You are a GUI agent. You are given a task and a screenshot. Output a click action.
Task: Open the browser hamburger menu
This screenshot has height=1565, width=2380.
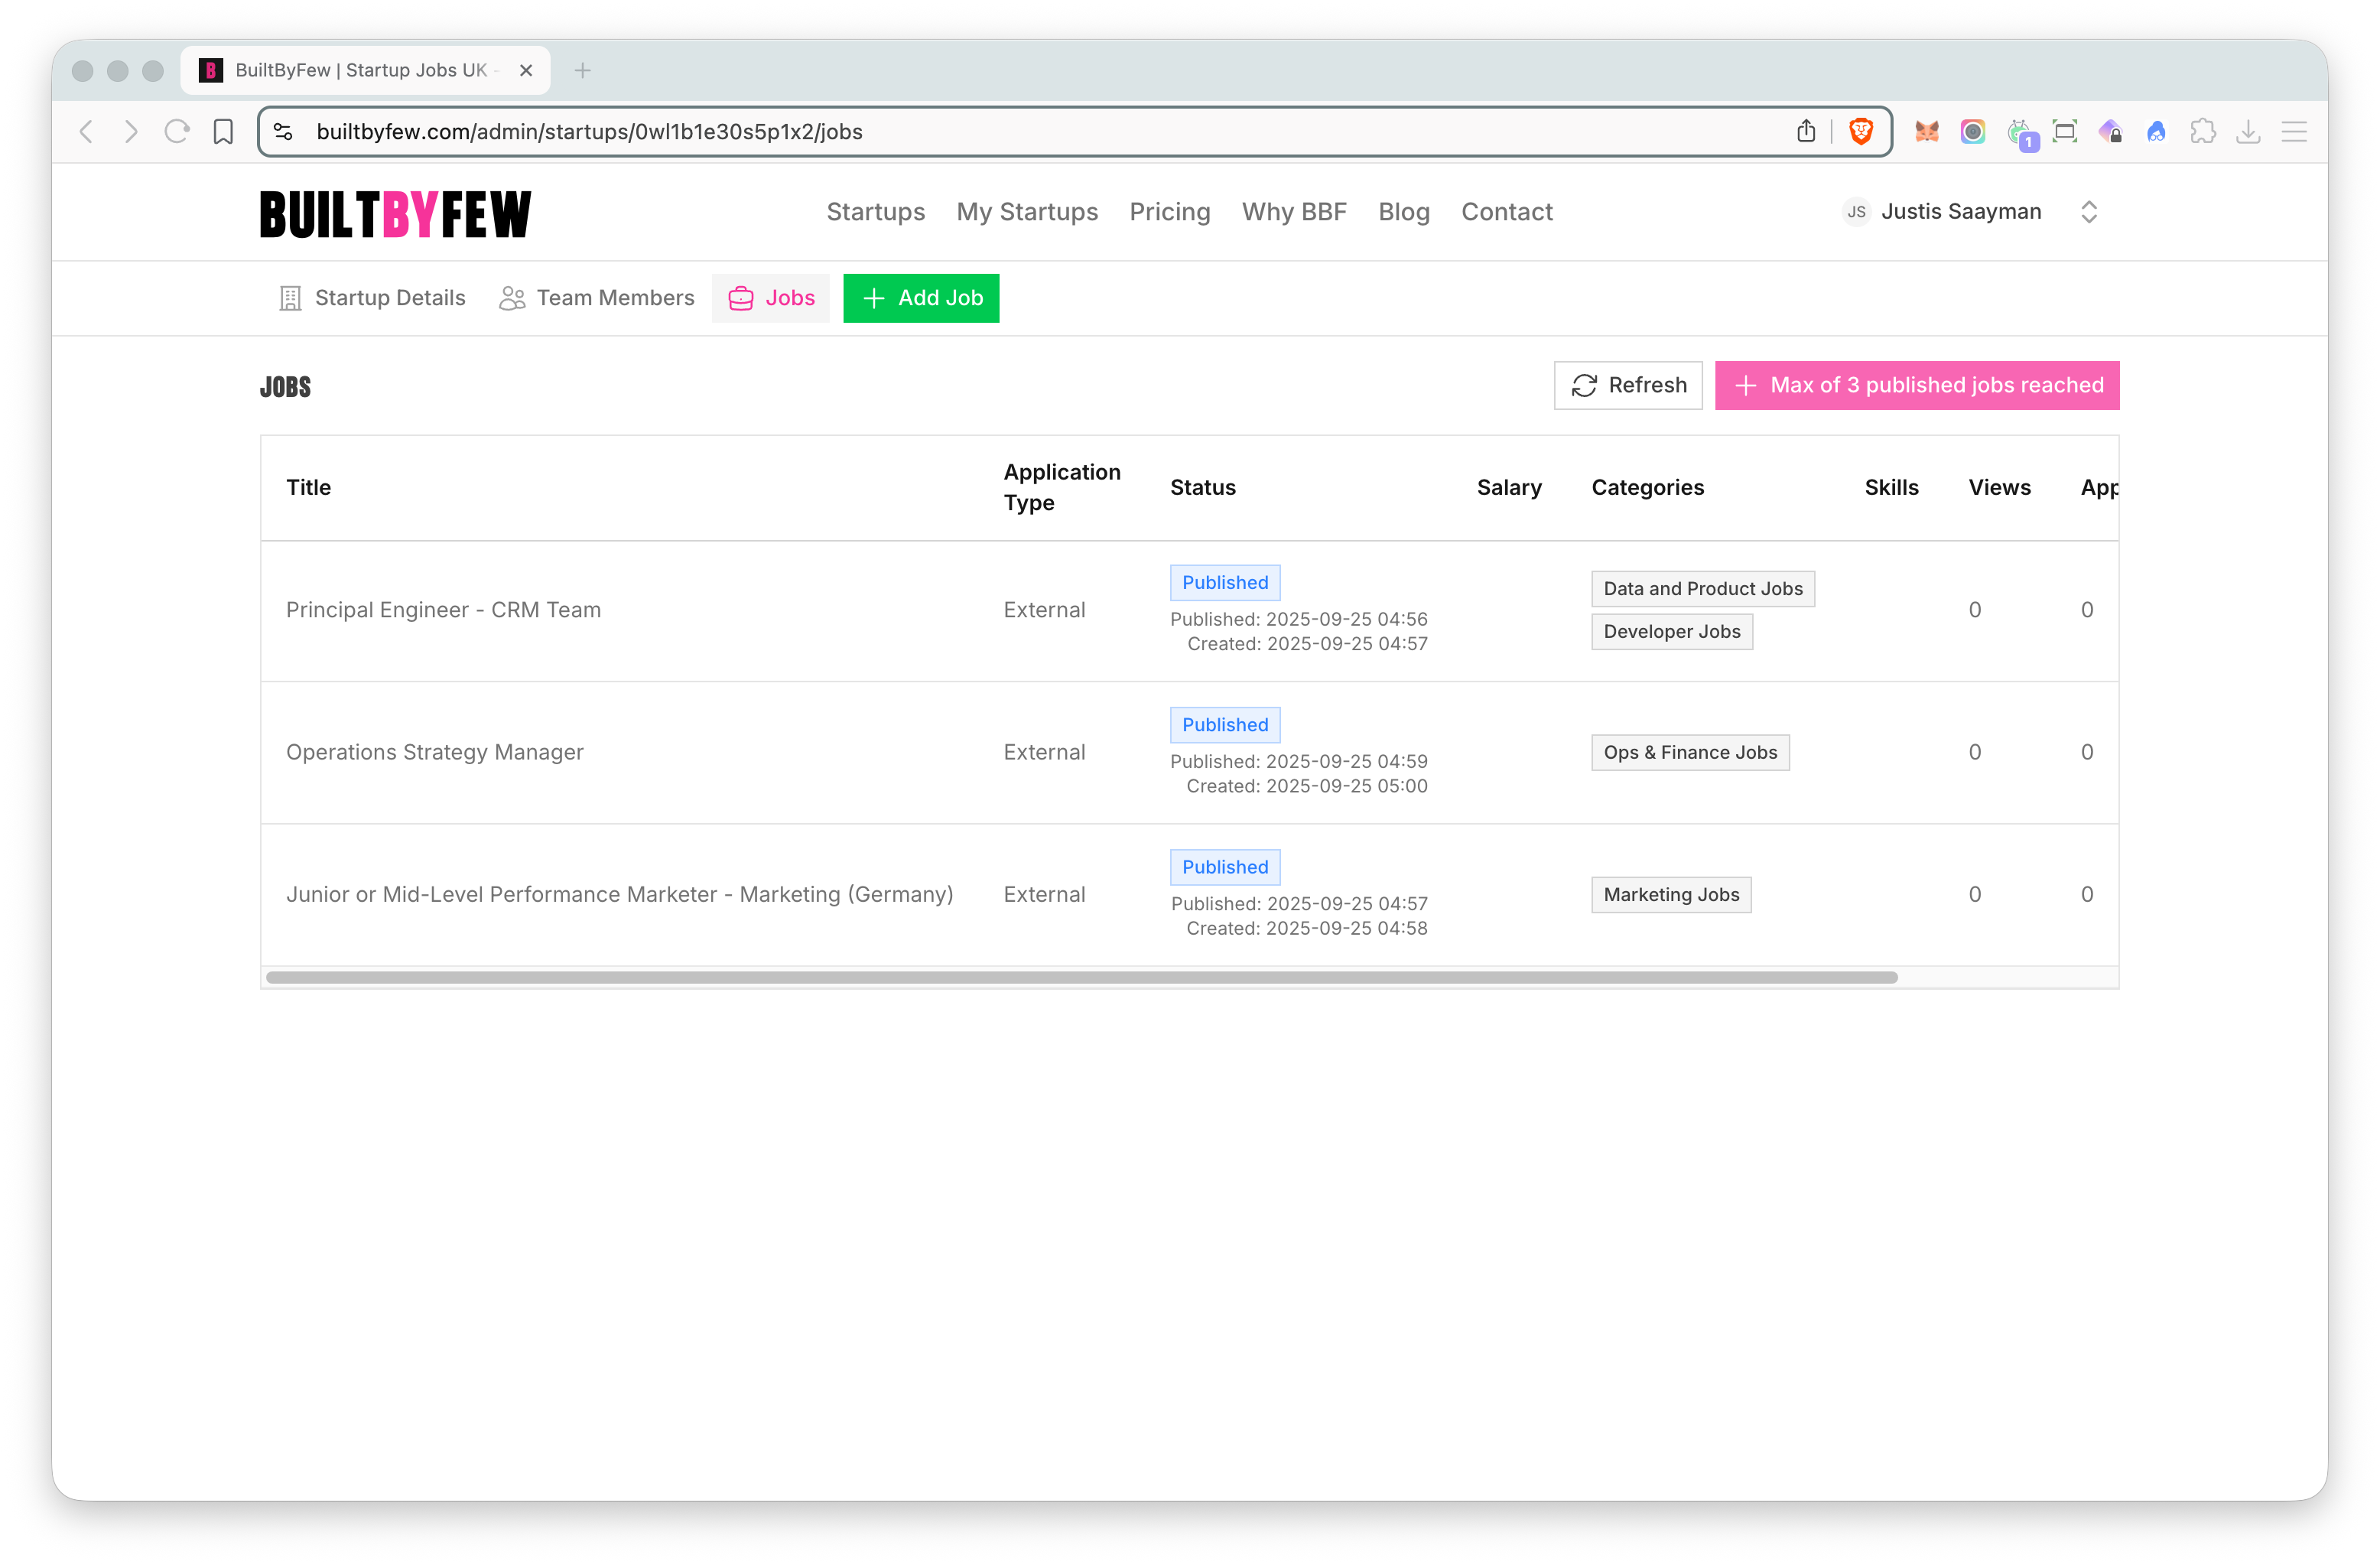pyautogui.click(x=2295, y=131)
